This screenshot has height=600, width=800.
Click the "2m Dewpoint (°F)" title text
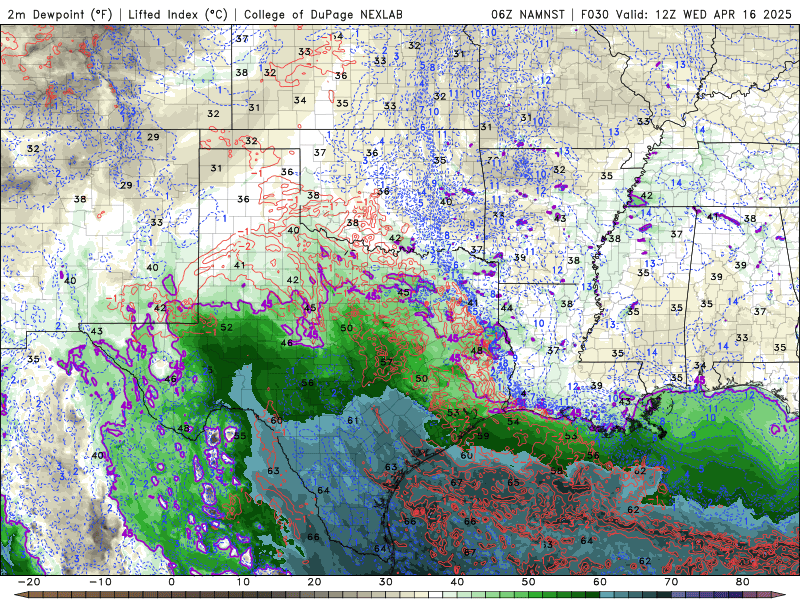(x=60, y=14)
